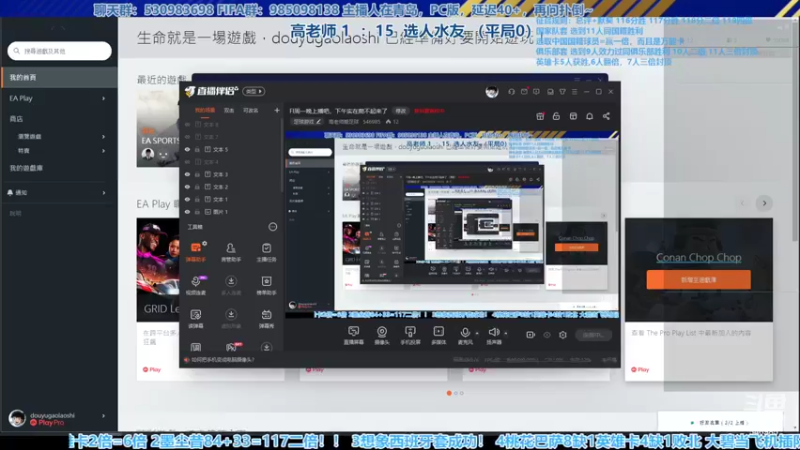Open 房管助手 tool icon
Image resolution: width=800 pixels, height=450 pixels.
pos(231,252)
